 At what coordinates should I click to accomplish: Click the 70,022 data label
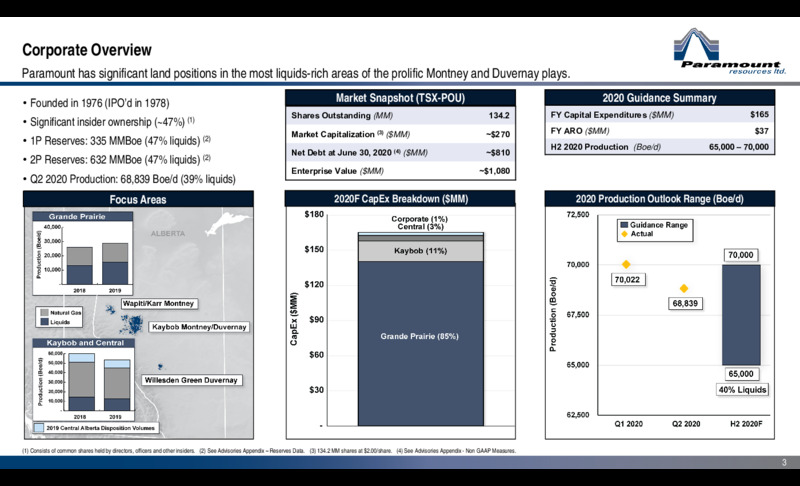pos(627,279)
